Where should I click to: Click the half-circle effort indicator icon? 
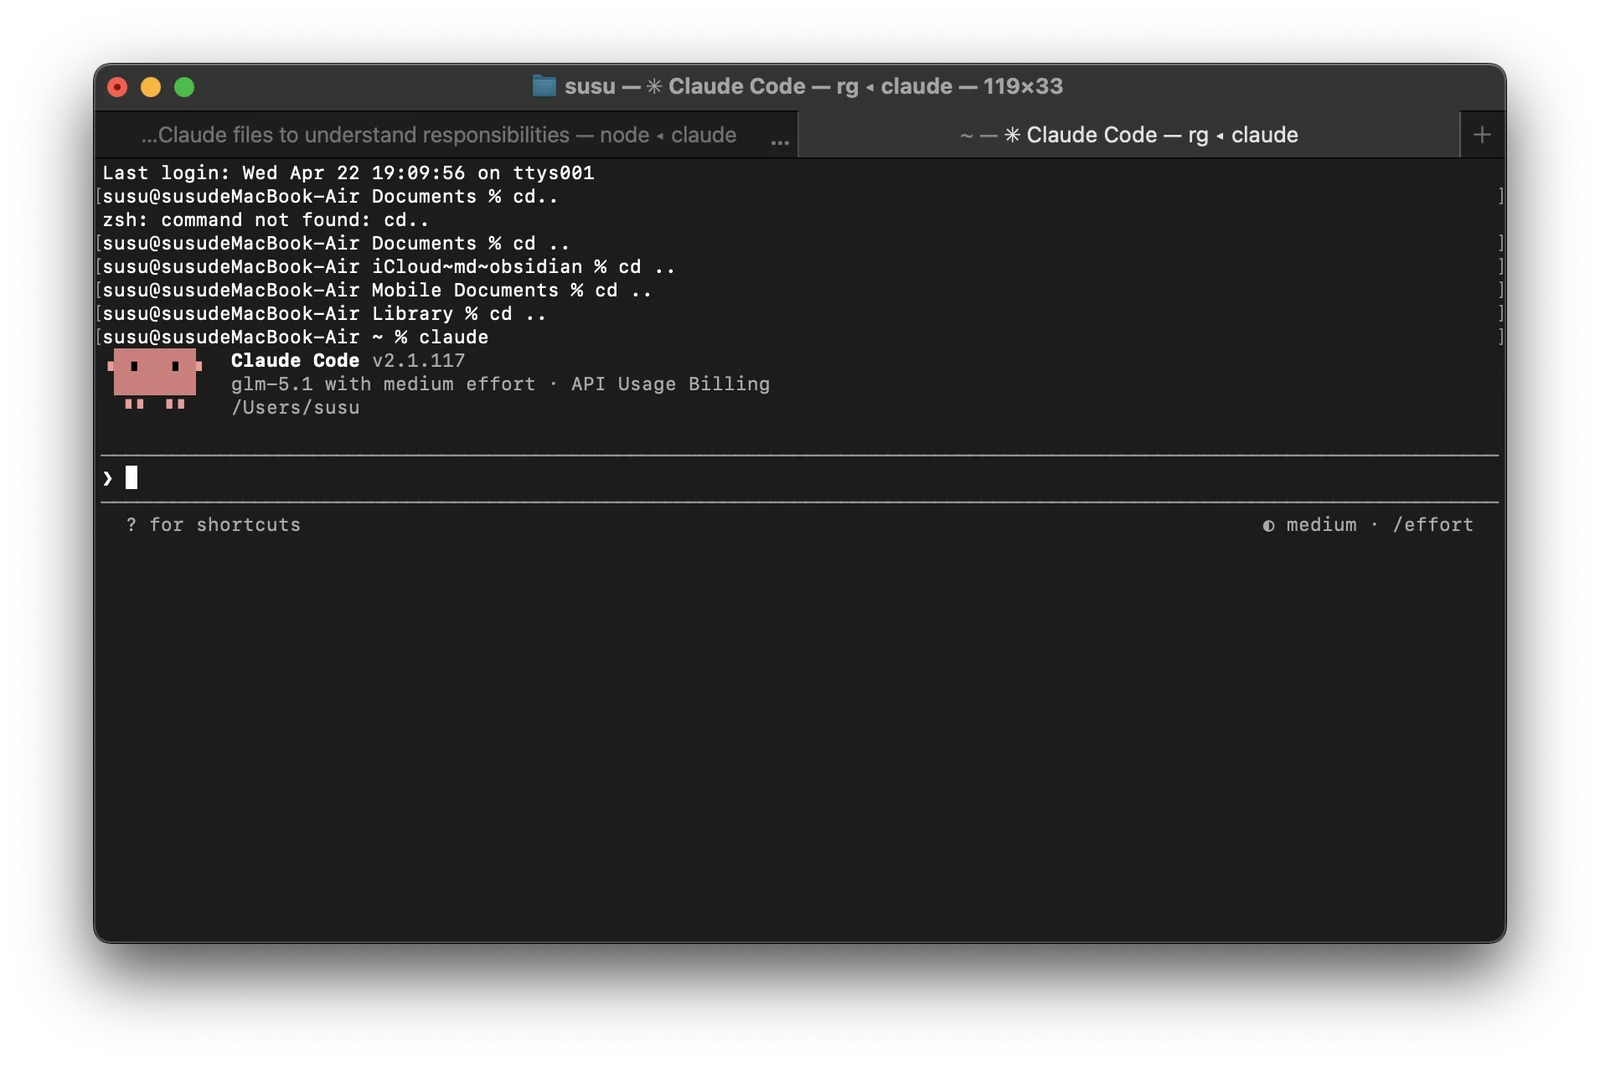coord(1268,525)
